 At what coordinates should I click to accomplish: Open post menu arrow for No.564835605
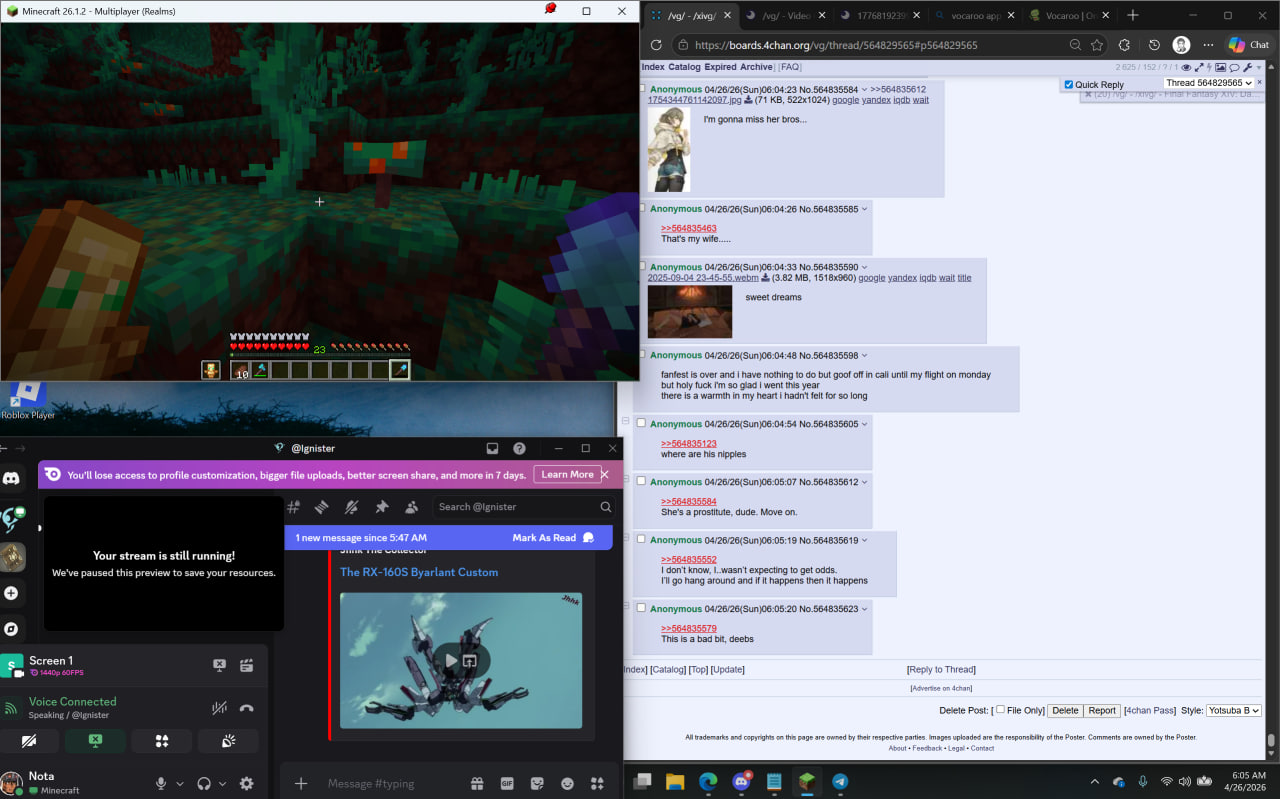pos(865,424)
